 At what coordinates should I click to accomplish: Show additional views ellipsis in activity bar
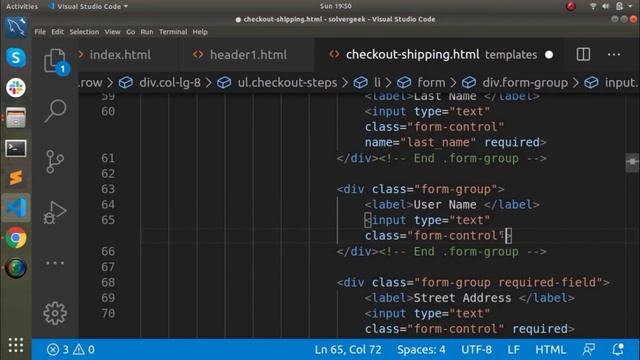(55, 263)
